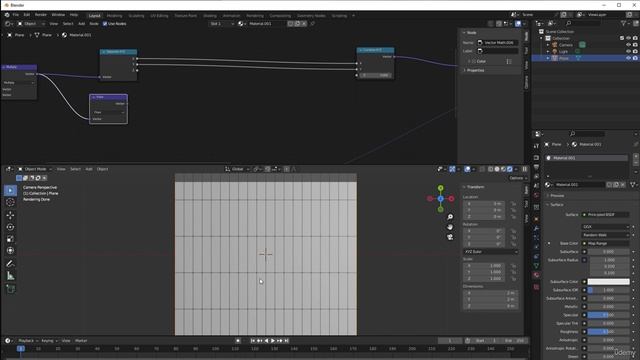This screenshot has width=640, height=360.
Task: Open the Playback popover in timeline
Action: [x=28, y=340]
